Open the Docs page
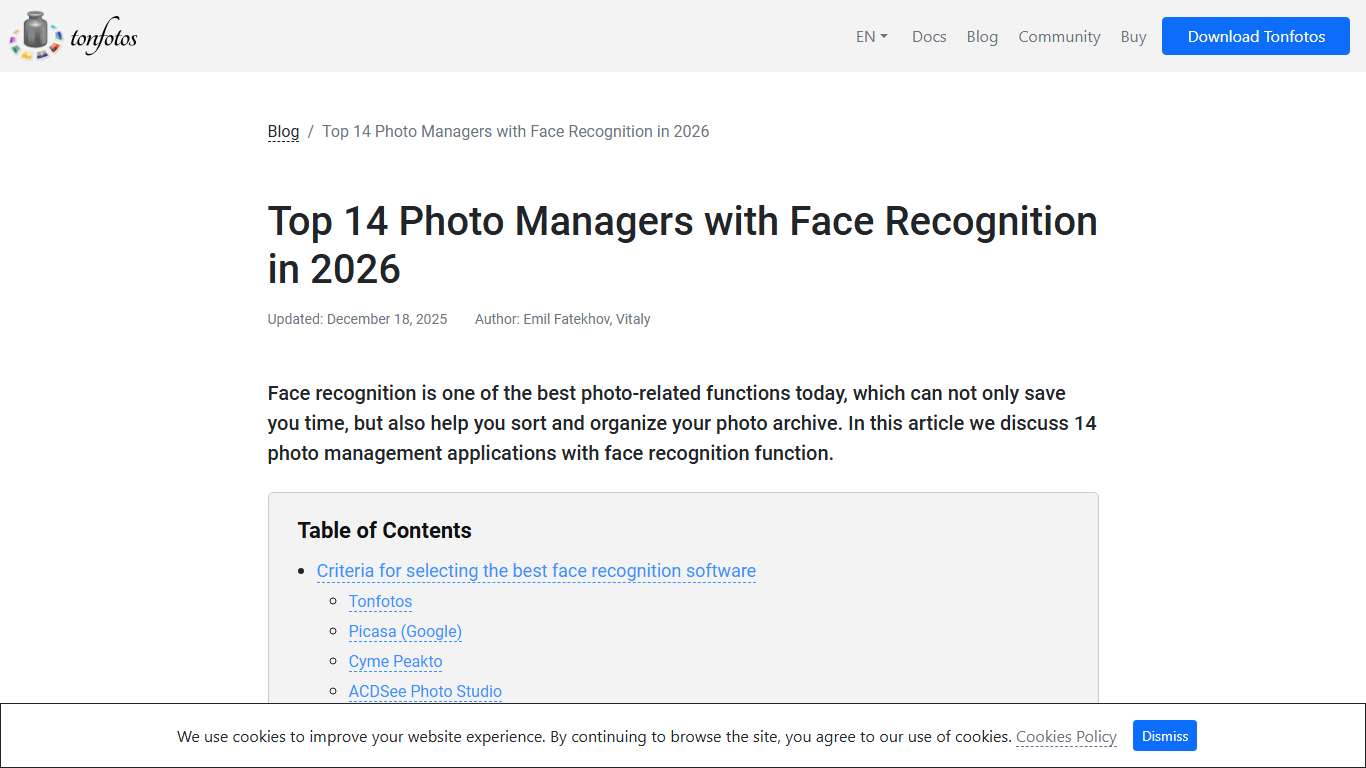The height and width of the screenshot is (768, 1366). (x=929, y=36)
